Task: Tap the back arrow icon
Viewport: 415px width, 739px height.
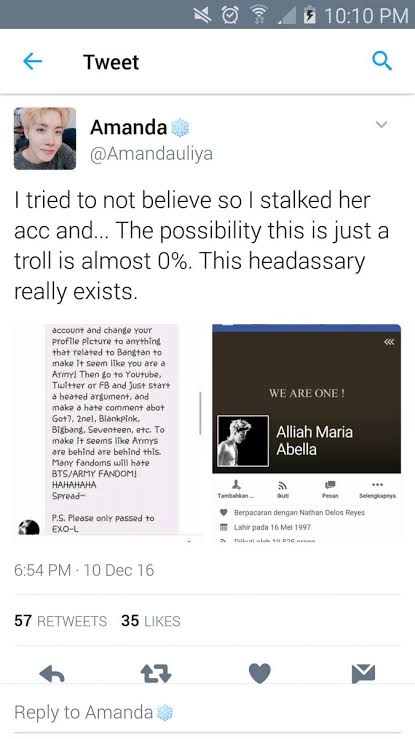Action: coord(33,61)
